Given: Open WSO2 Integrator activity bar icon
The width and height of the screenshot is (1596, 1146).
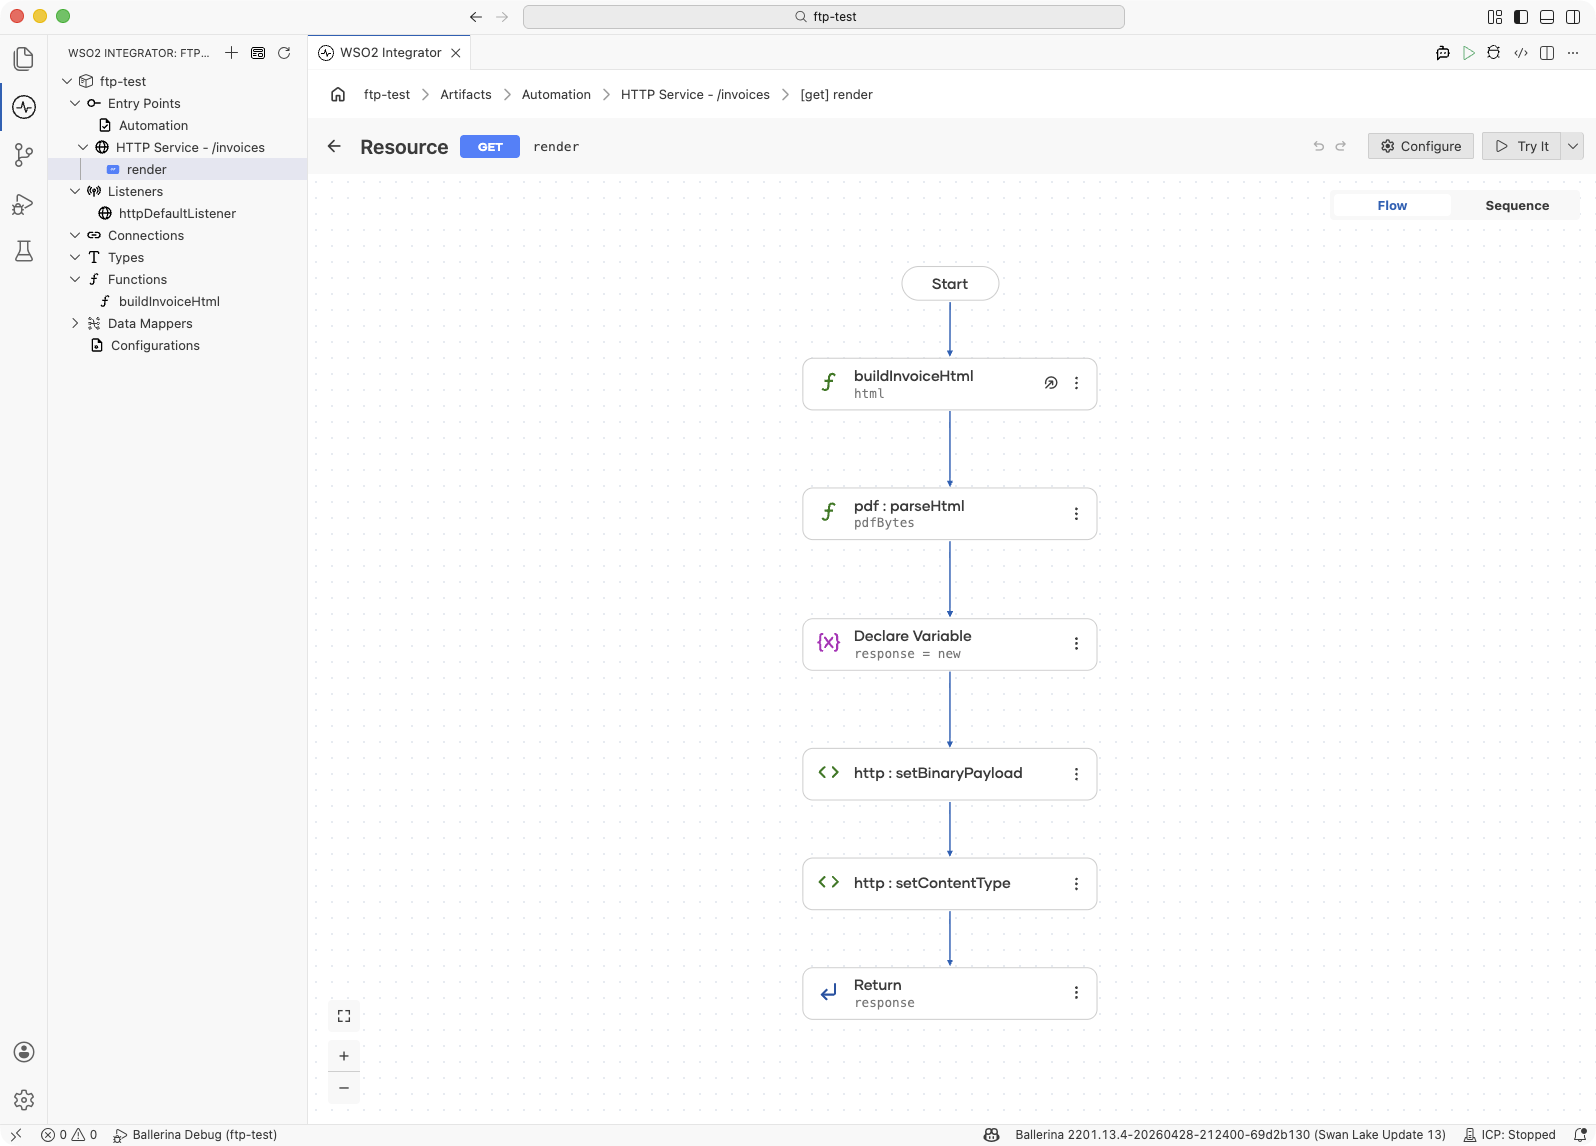Looking at the screenshot, I should (24, 107).
